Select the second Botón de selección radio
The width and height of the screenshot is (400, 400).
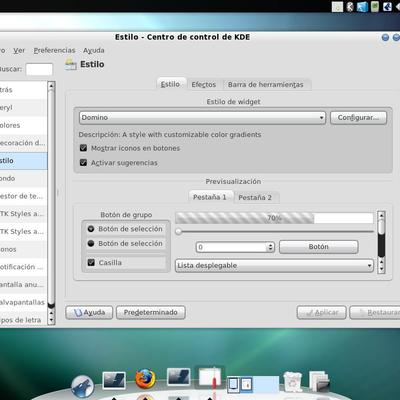coord(91,243)
